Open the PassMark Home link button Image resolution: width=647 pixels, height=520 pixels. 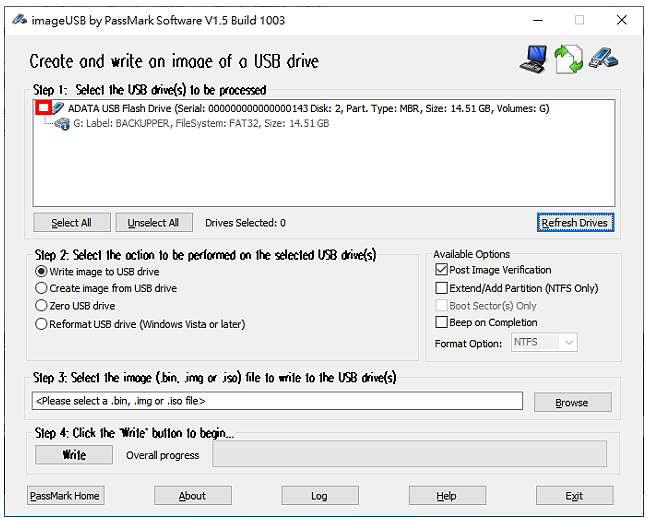tap(65, 496)
